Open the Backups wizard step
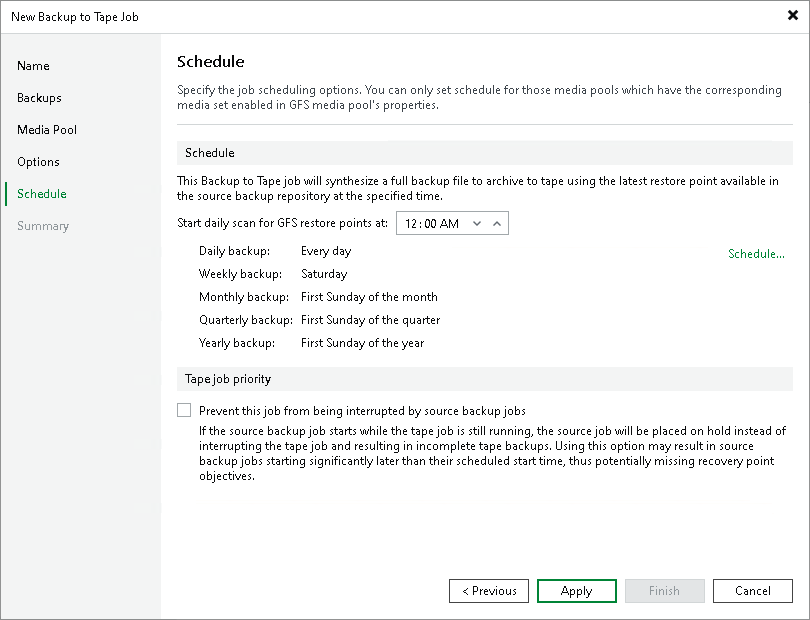Viewport: 810px width, 620px height. coord(40,97)
